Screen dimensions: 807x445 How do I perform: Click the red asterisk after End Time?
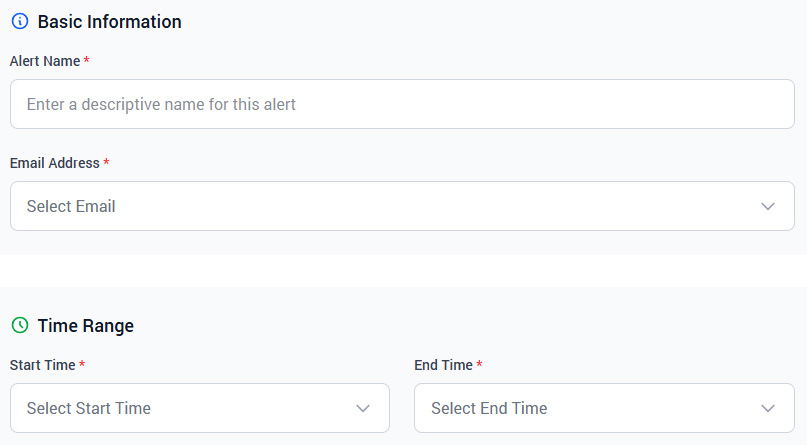480,365
